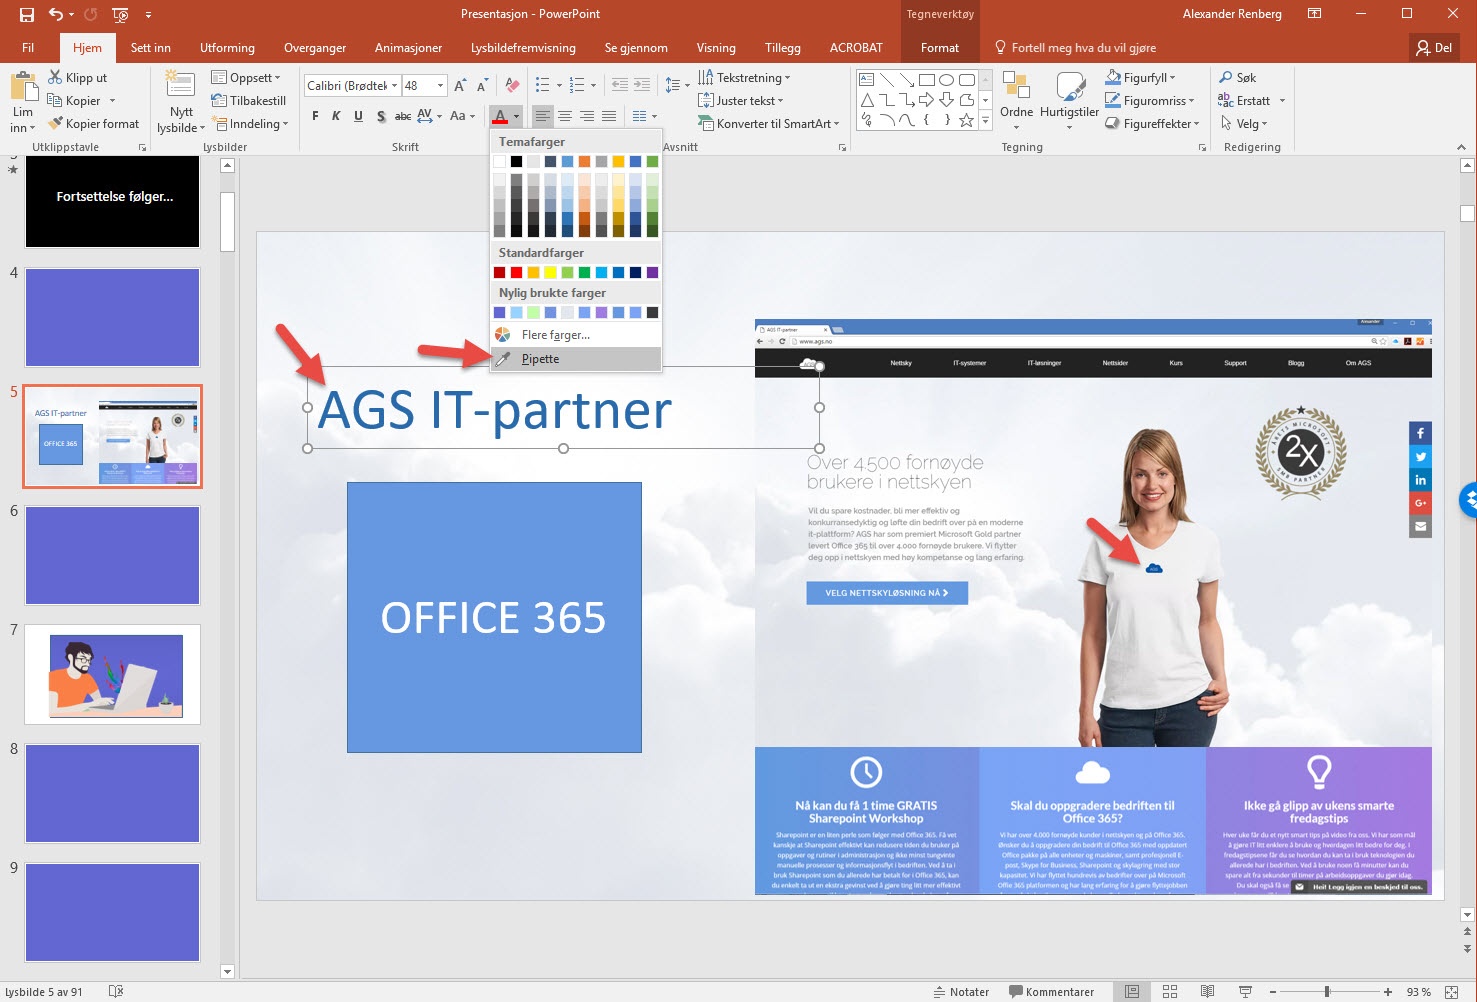Clear all text formatting with eraser icon
The width and height of the screenshot is (1477, 1002).
point(512,86)
